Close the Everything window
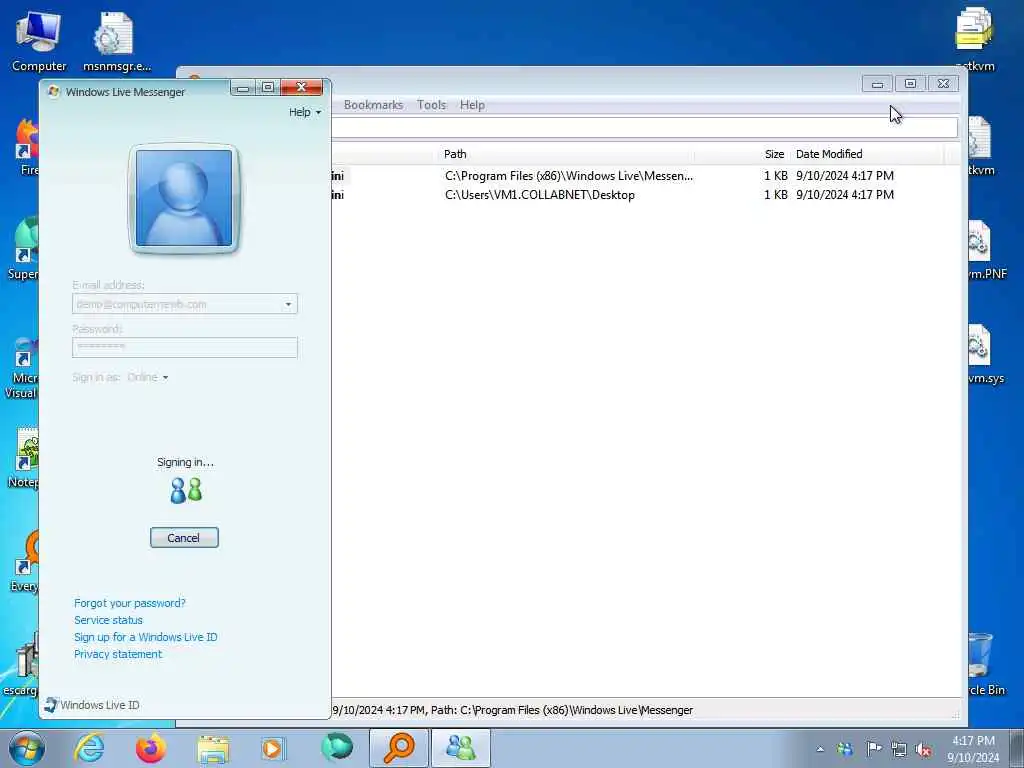The width and height of the screenshot is (1024, 768). 943,84
